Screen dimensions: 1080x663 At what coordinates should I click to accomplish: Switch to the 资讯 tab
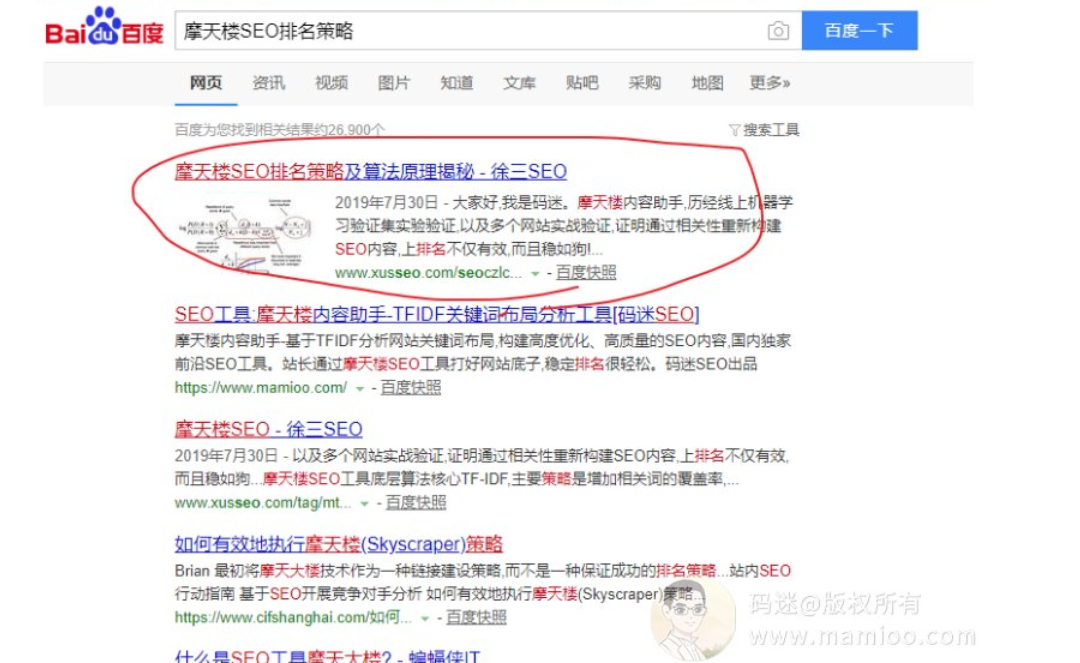tap(269, 83)
